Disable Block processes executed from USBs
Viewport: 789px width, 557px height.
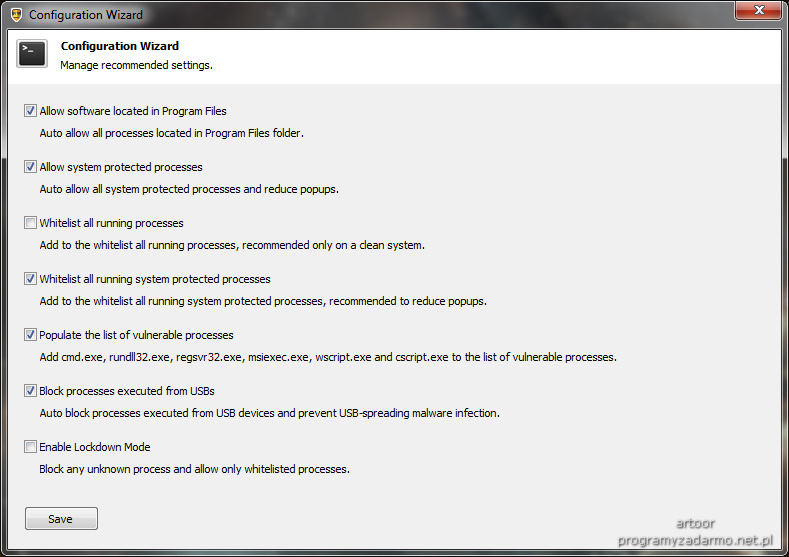coord(30,390)
